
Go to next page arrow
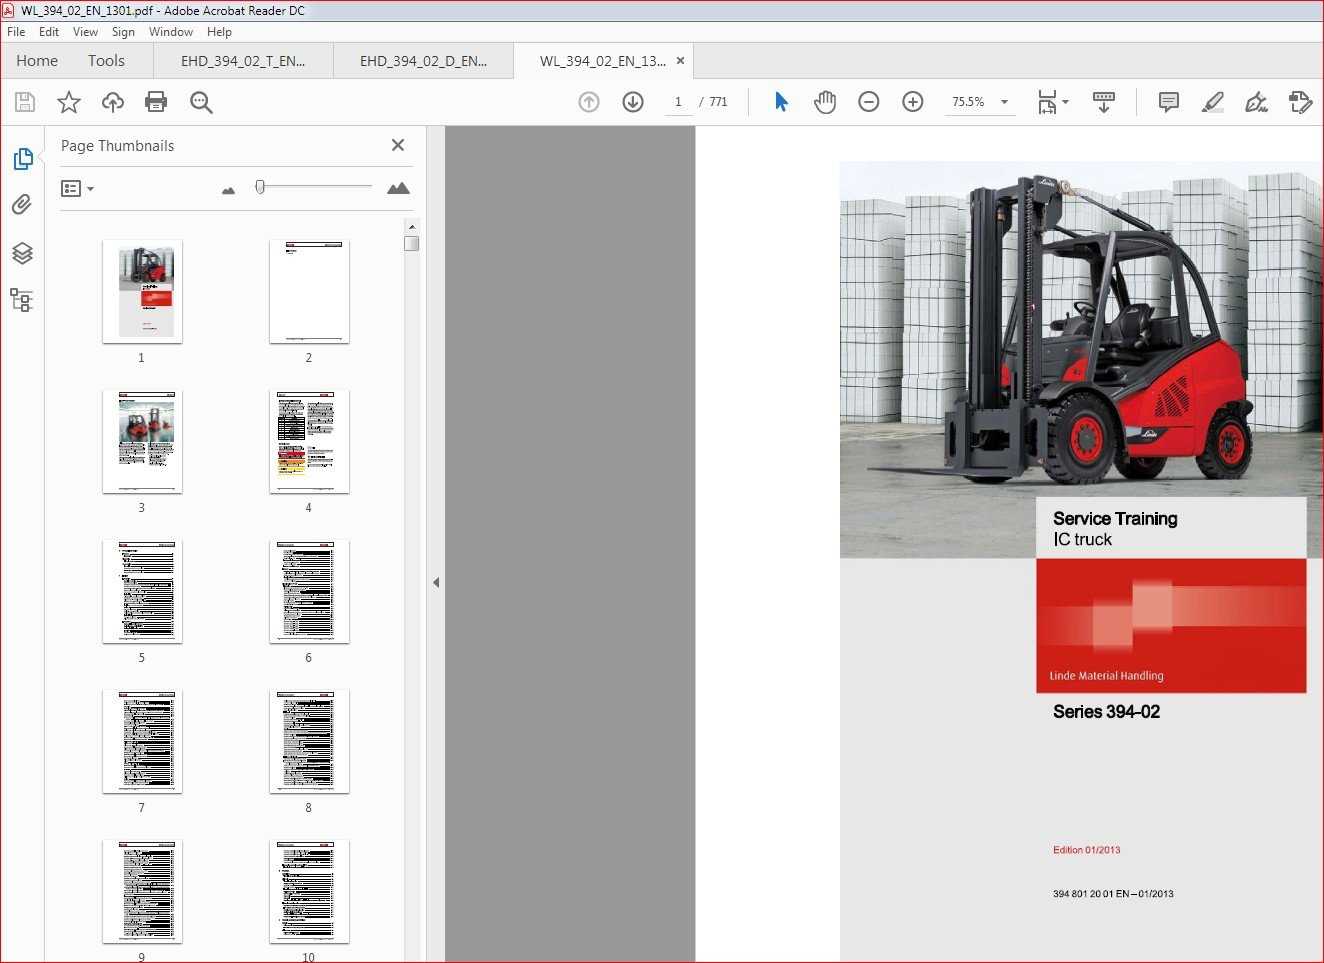coord(633,102)
